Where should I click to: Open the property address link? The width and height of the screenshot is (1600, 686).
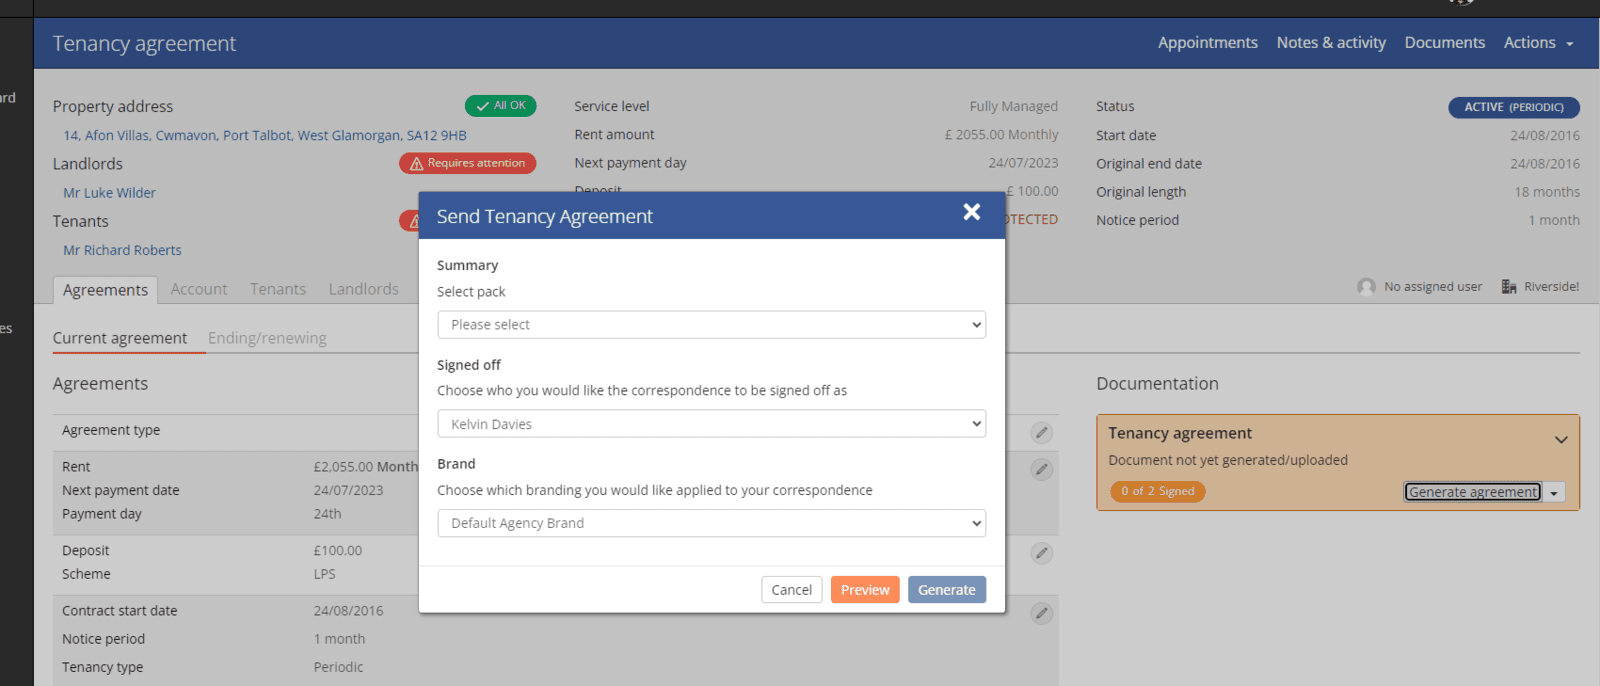[265, 135]
